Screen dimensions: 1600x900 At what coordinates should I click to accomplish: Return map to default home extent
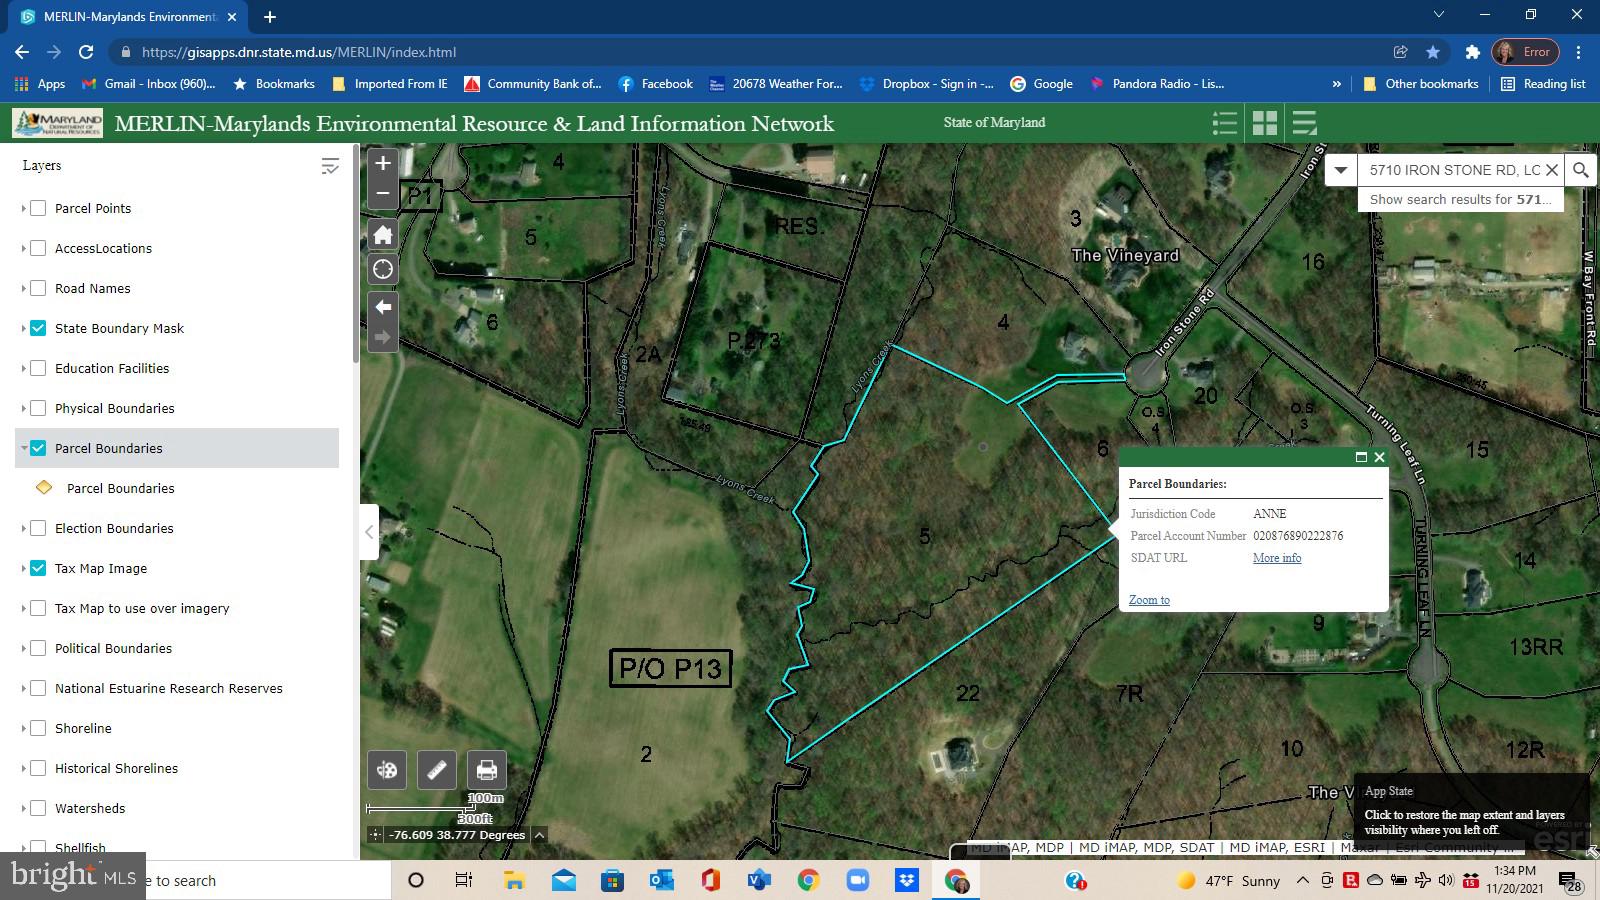(x=383, y=235)
